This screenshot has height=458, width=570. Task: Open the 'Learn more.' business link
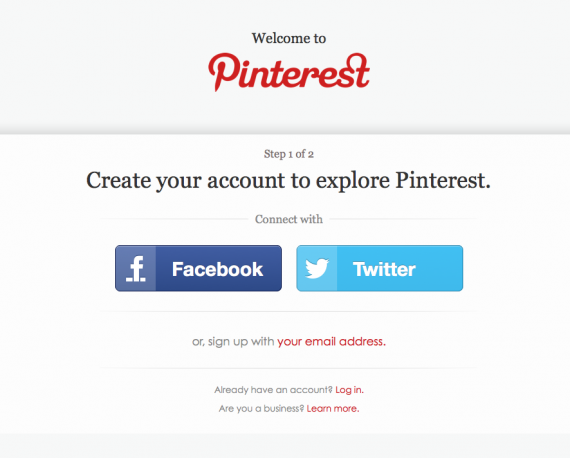(x=333, y=409)
